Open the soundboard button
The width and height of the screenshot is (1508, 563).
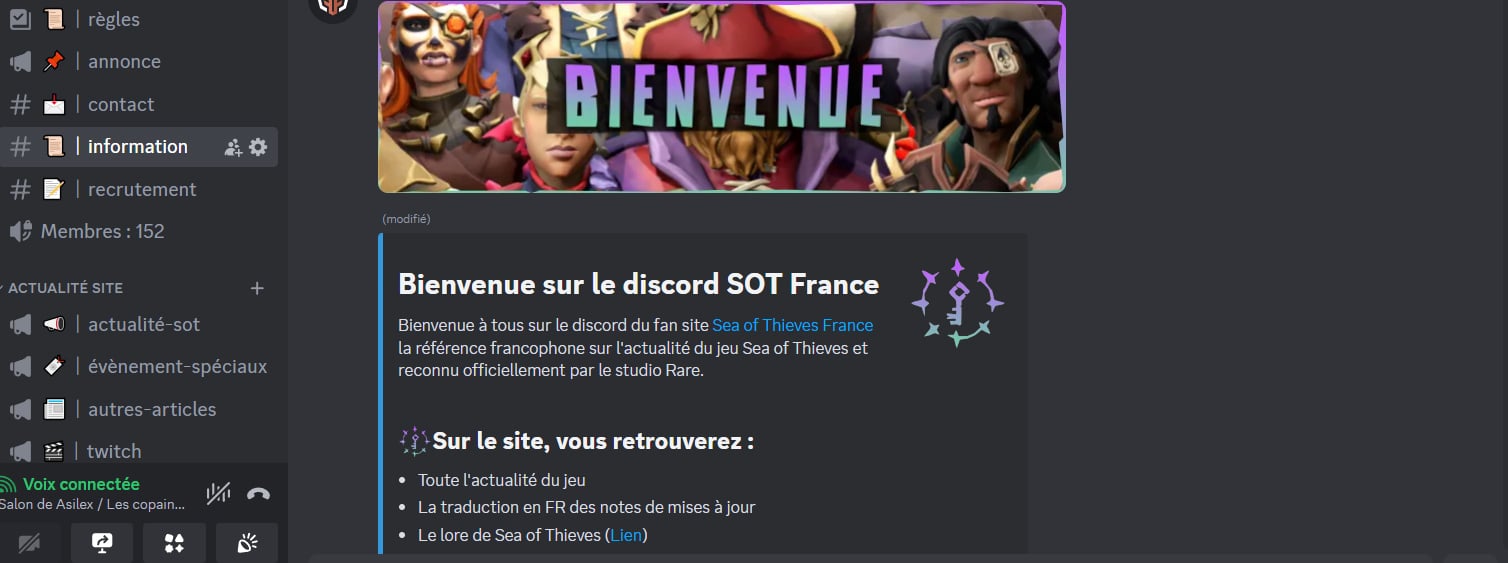pyautogui.click(x=247, y=543)
